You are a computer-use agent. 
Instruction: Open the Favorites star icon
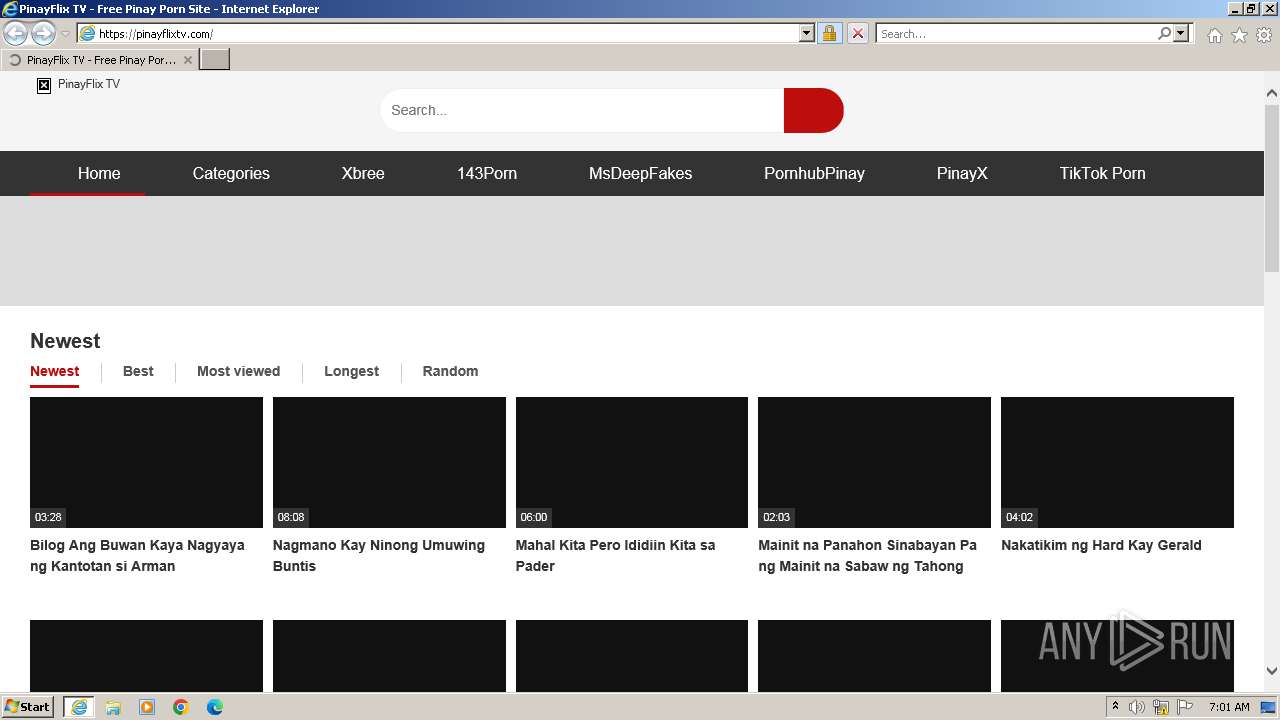pyautogui.click(x=1239, y=35)
